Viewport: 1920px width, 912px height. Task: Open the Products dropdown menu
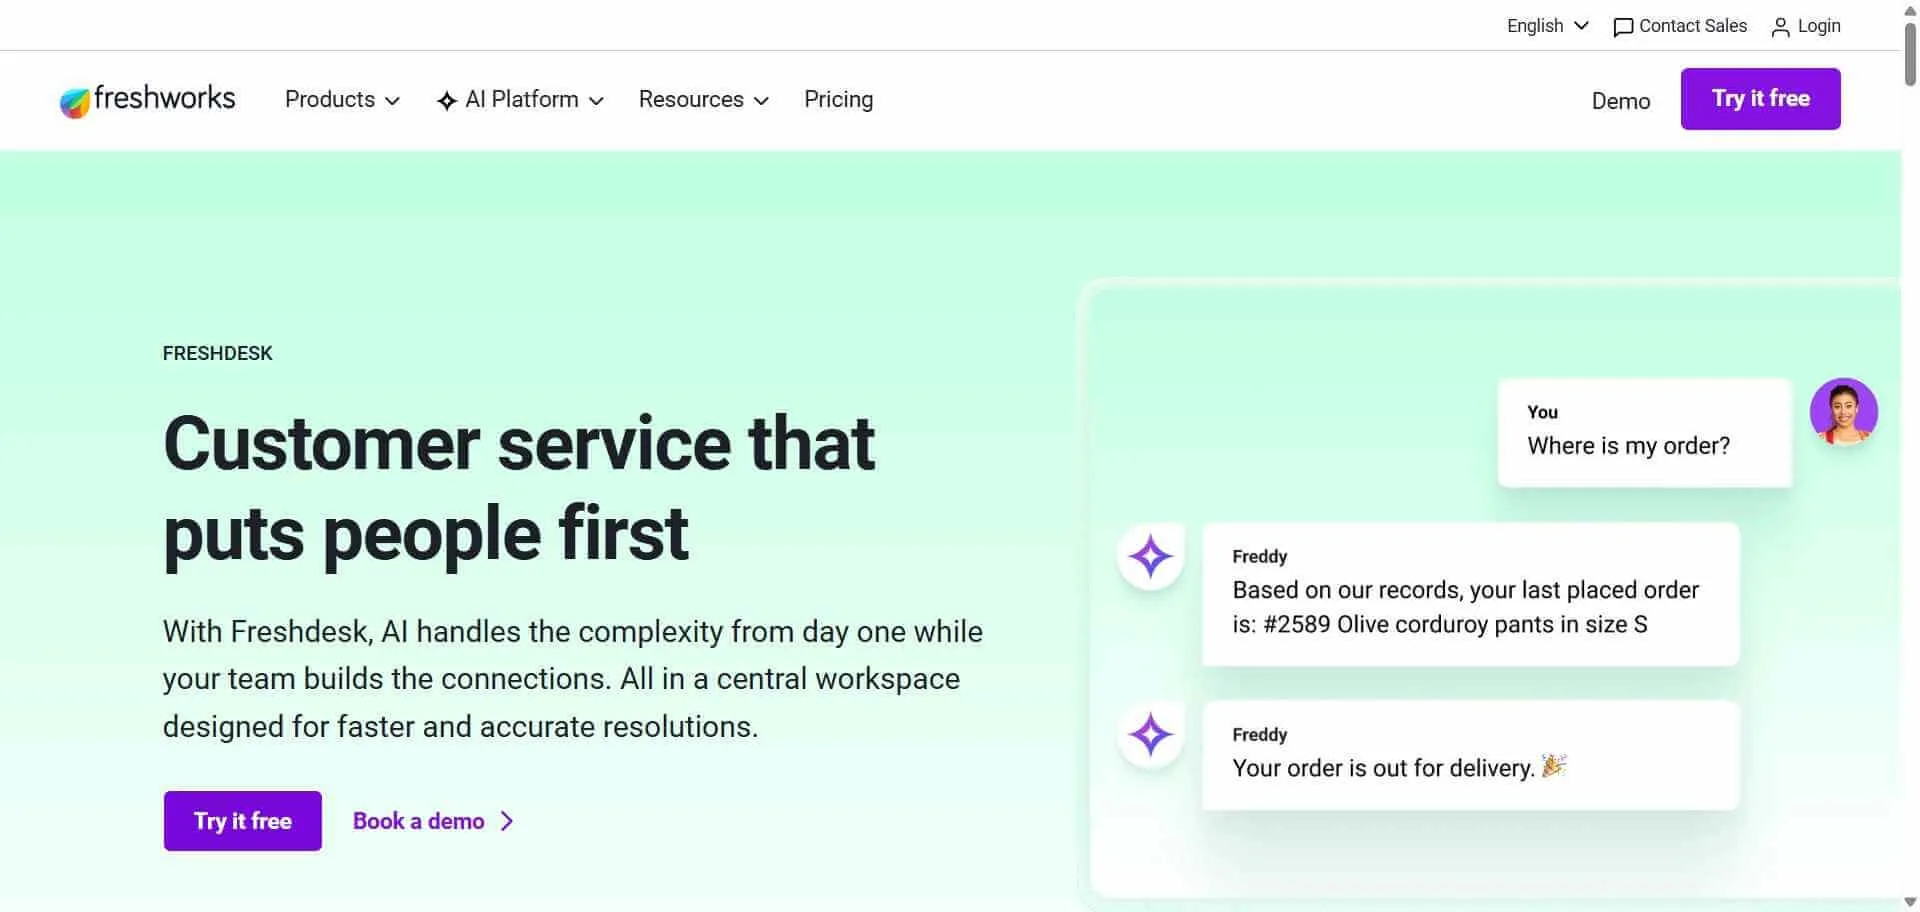[342, 100]
